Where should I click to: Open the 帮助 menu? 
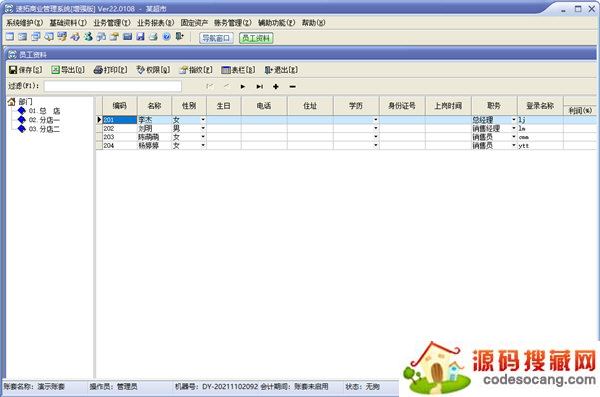pos(313,23)
